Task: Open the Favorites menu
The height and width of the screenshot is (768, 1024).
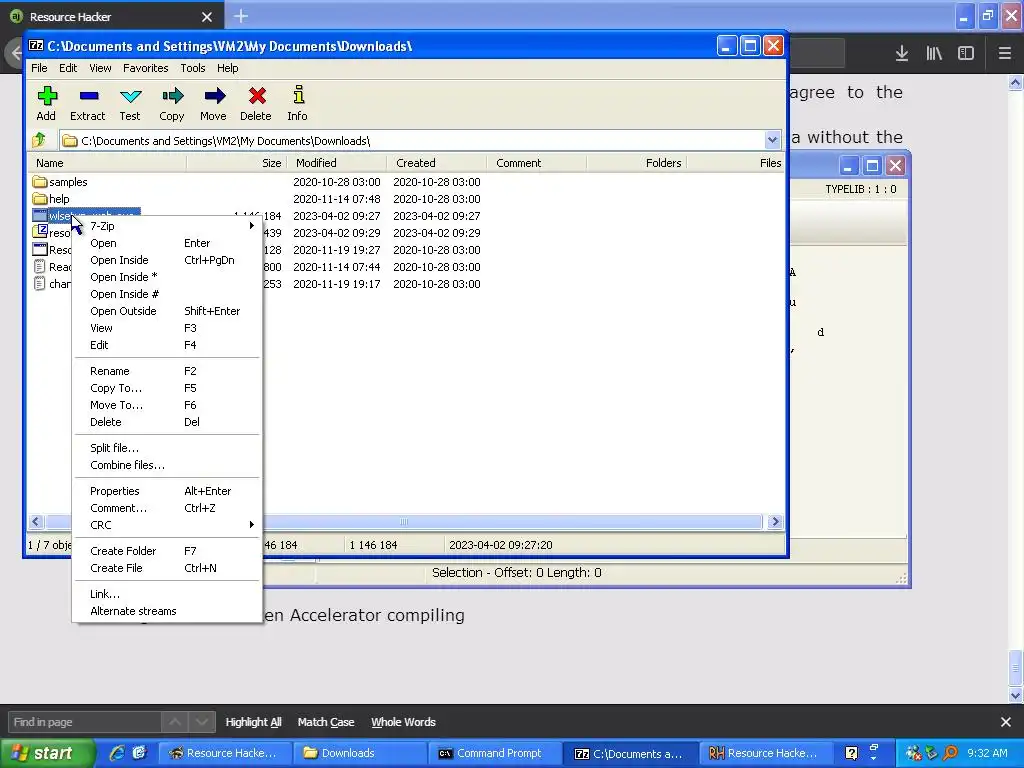Action: [146, 68]
